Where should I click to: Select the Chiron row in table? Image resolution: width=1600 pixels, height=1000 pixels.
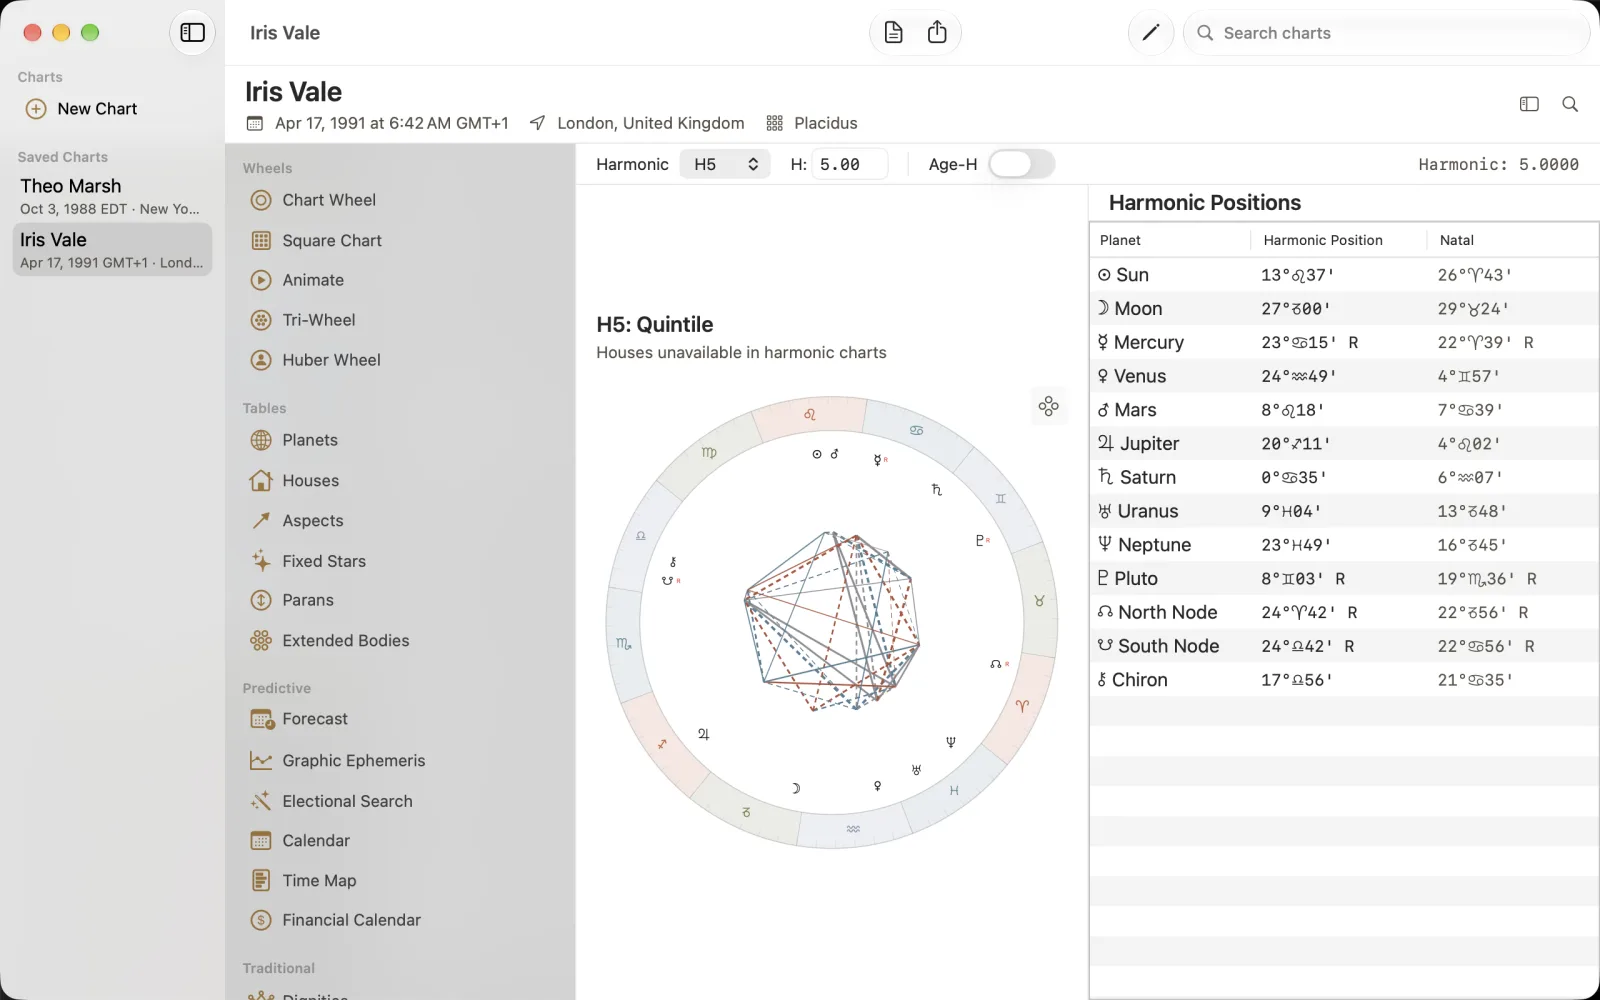click(x=1344, y=680)
